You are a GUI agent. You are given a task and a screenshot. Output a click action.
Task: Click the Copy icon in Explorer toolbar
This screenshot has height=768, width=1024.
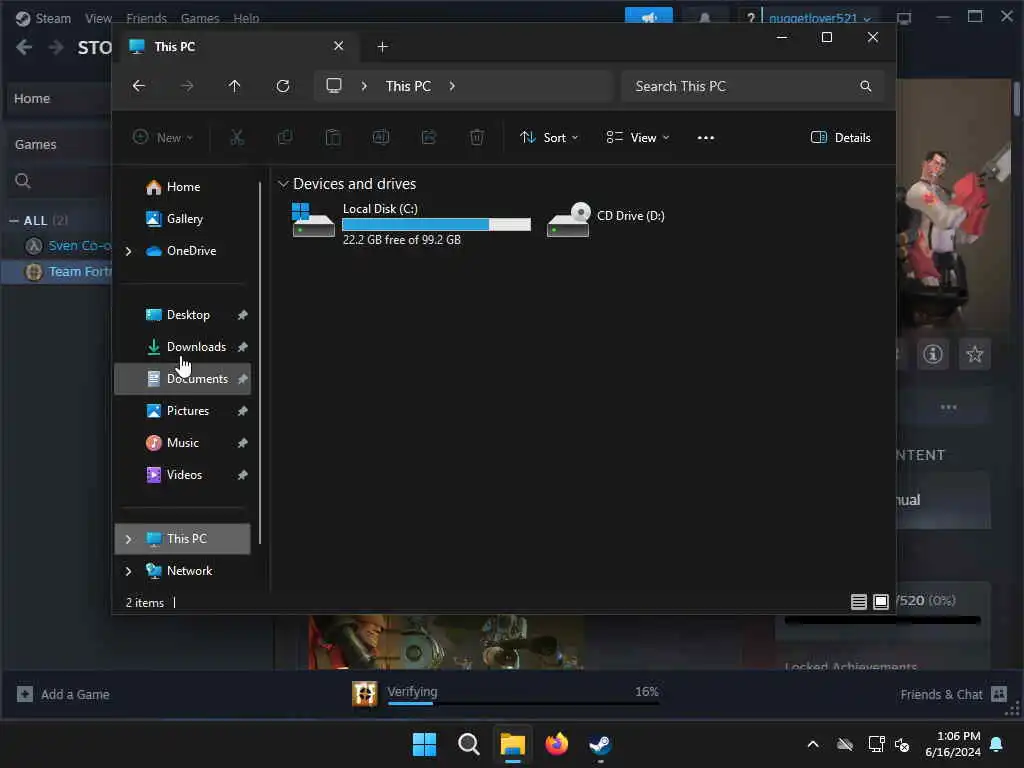tap(285, 137)
